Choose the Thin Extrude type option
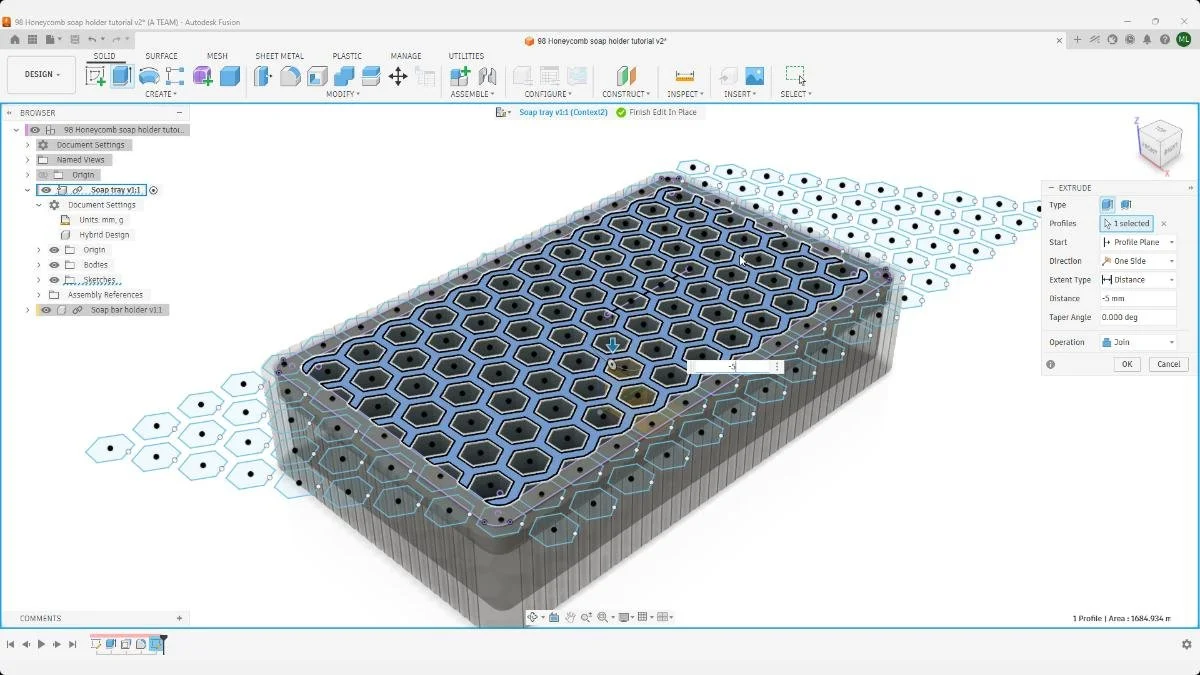1200x675 pixels. [x=1126, y=205]
